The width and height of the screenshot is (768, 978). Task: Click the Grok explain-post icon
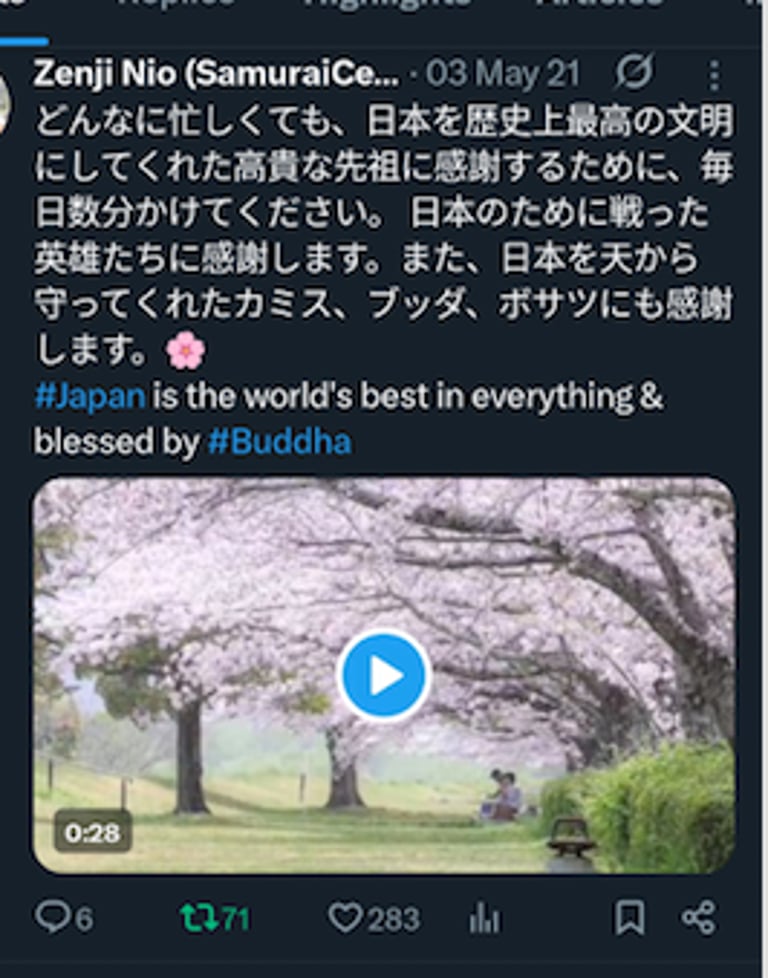click(x=634, y=72)
